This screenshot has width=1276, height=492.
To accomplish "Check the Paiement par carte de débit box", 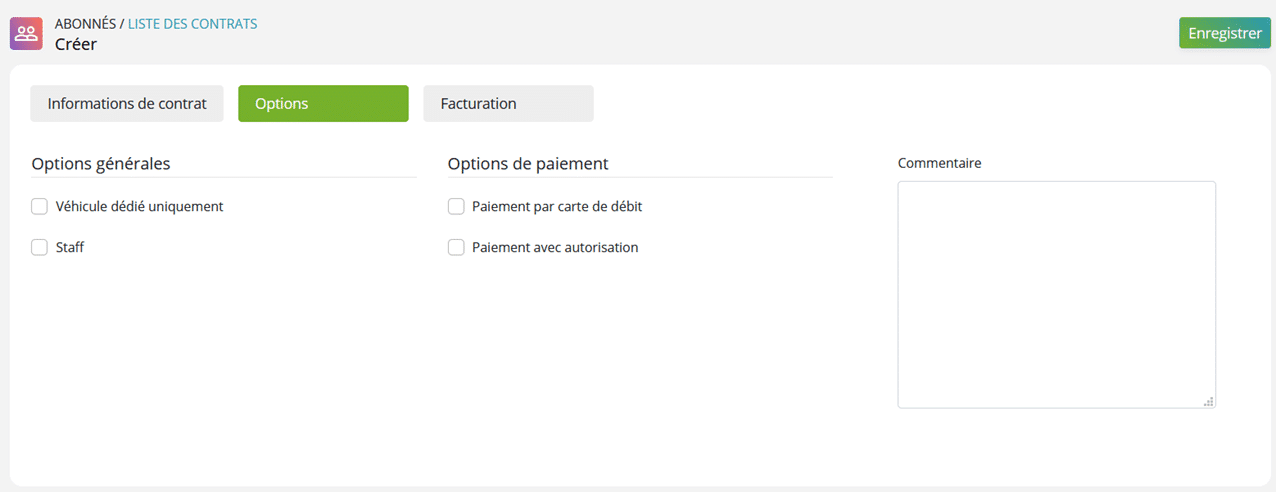I will (x=456, y=206).
